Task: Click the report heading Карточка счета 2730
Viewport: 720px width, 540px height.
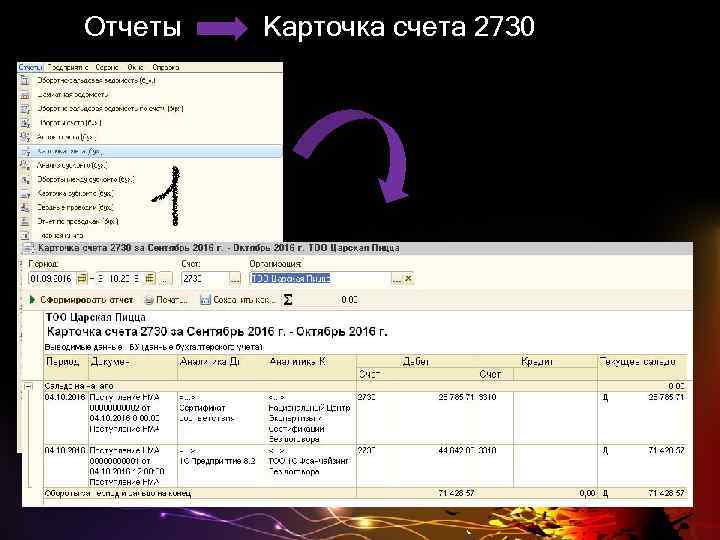Action: (217, 332)
